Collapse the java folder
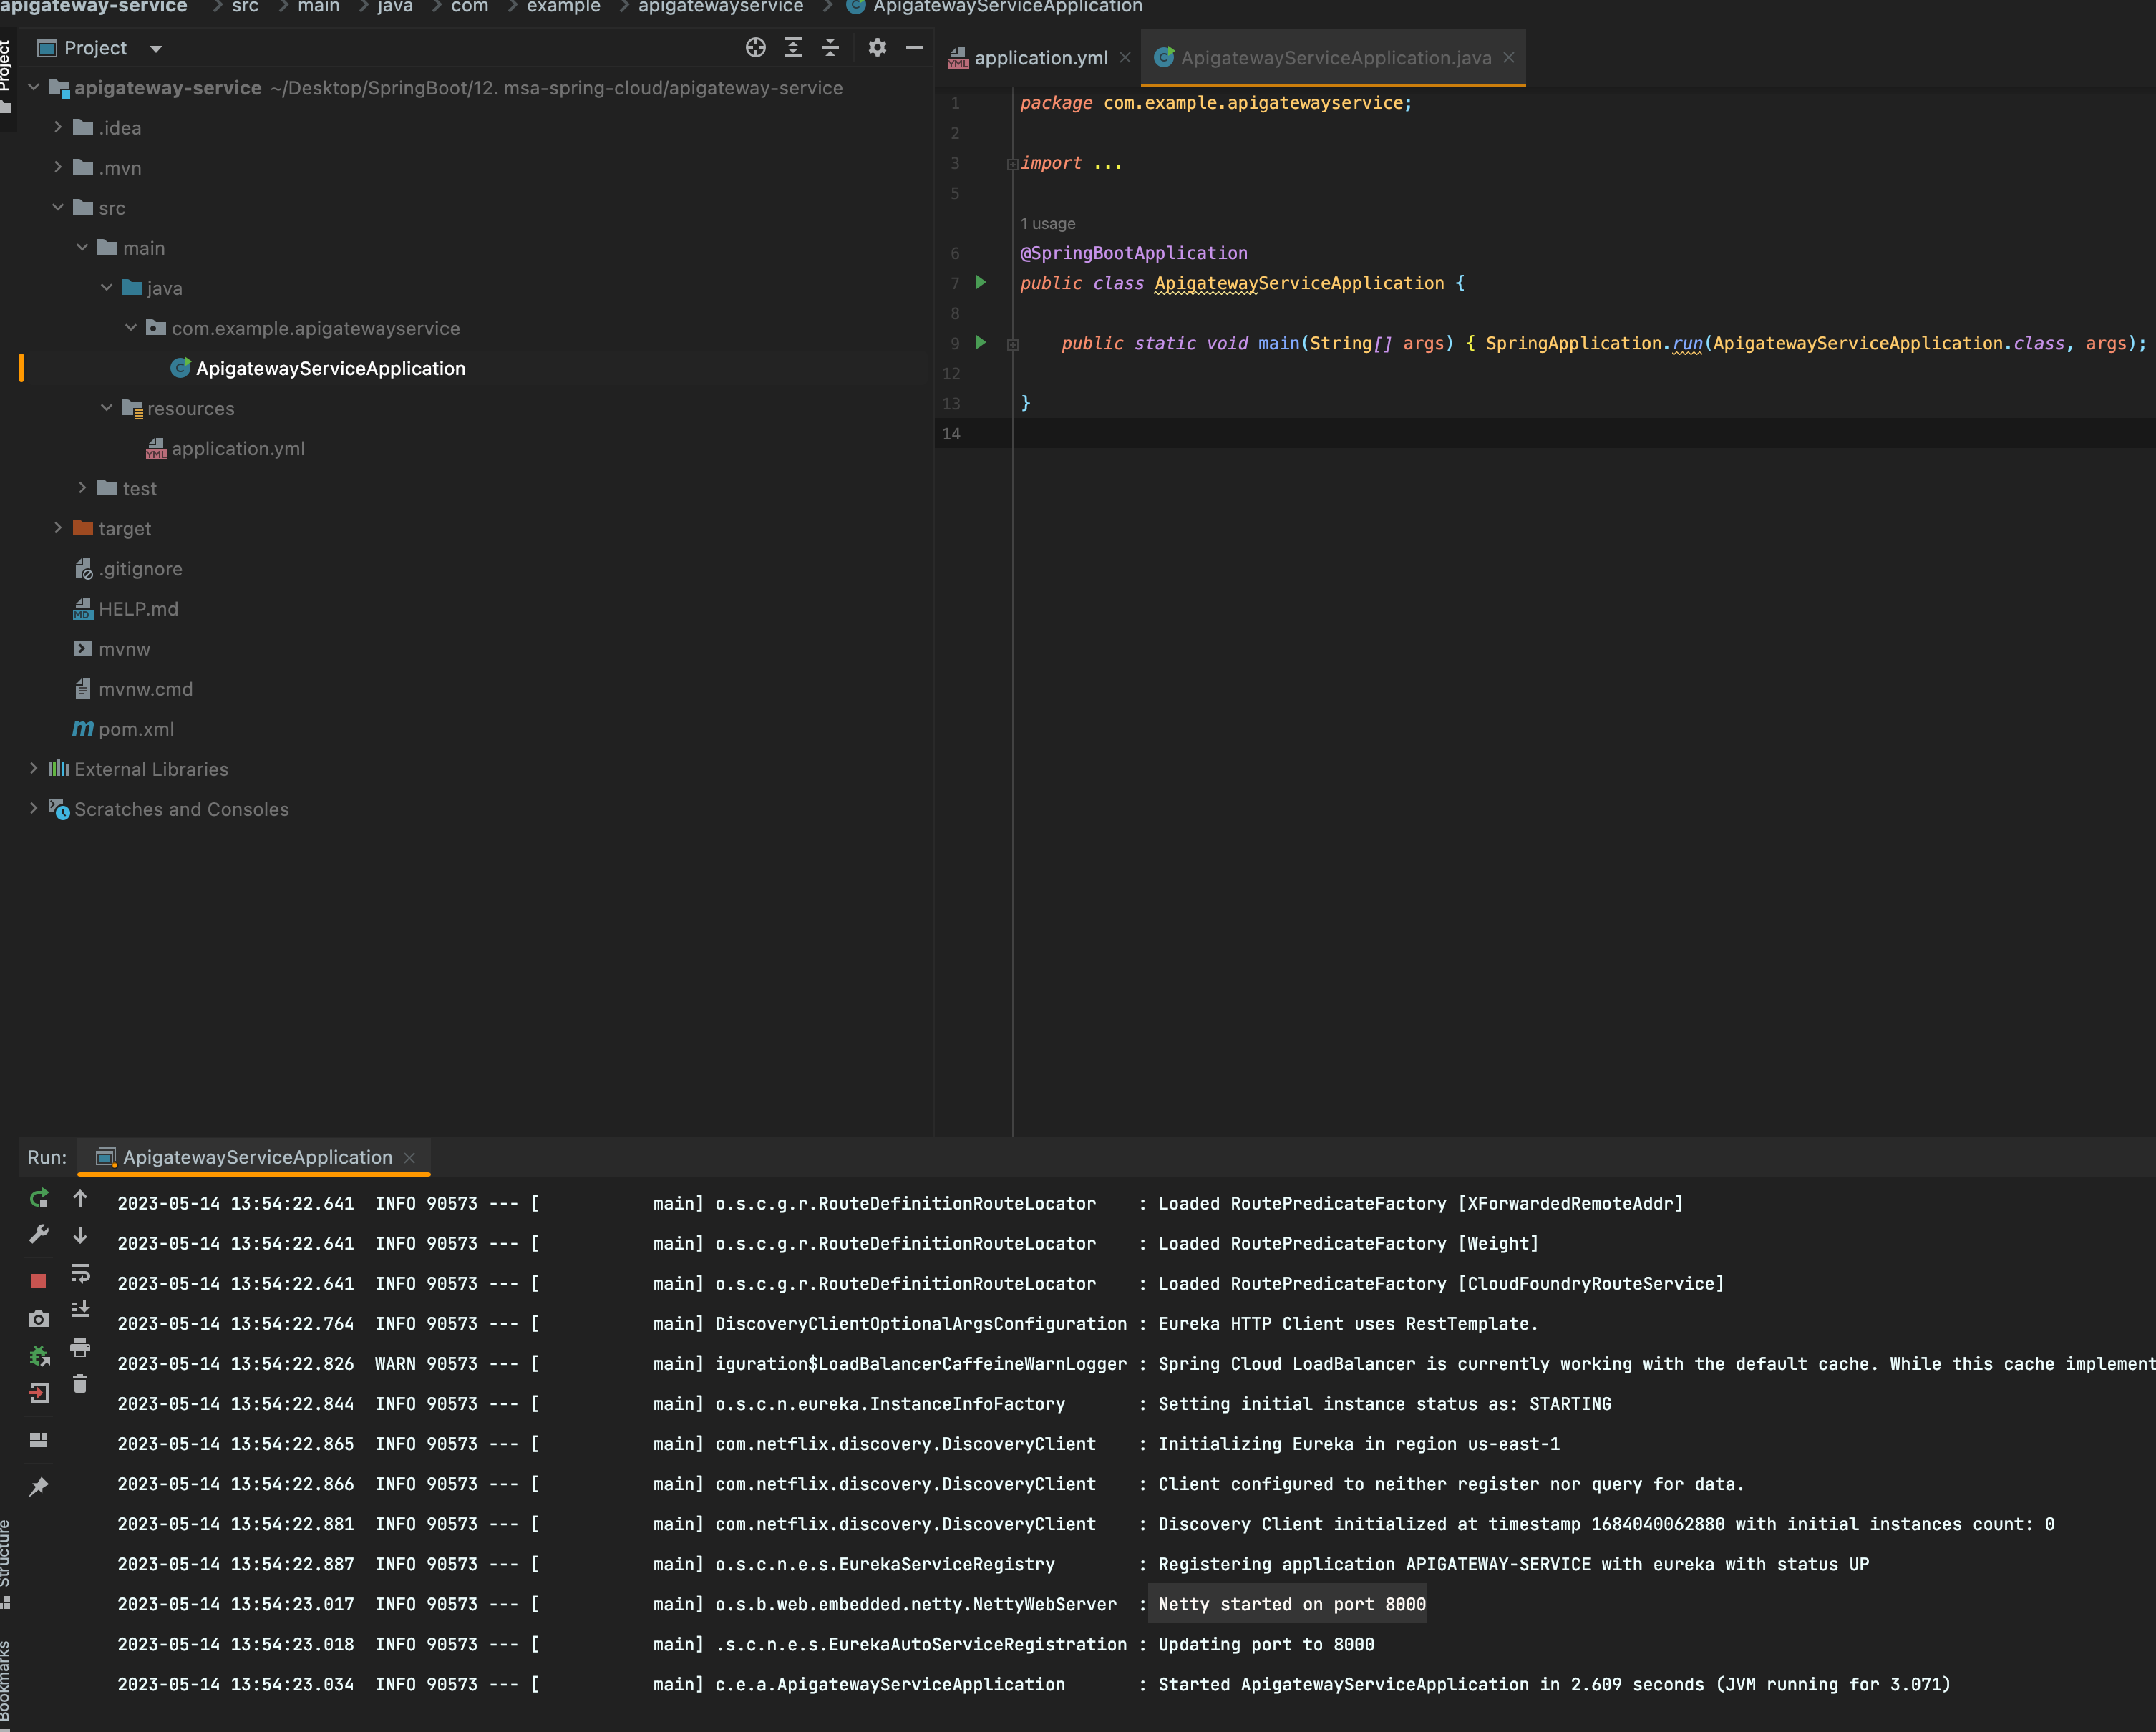 (x=106, y=287)
